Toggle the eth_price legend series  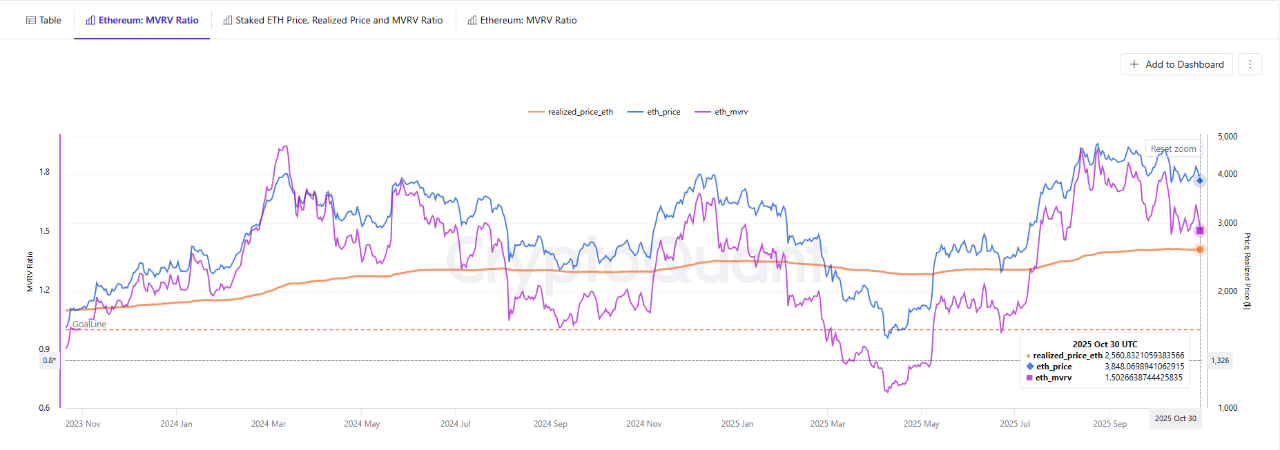click(x=655, y=112)
